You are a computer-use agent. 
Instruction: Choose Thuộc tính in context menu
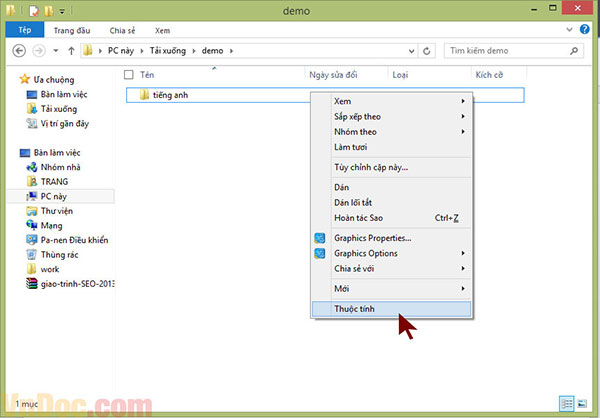392,309
